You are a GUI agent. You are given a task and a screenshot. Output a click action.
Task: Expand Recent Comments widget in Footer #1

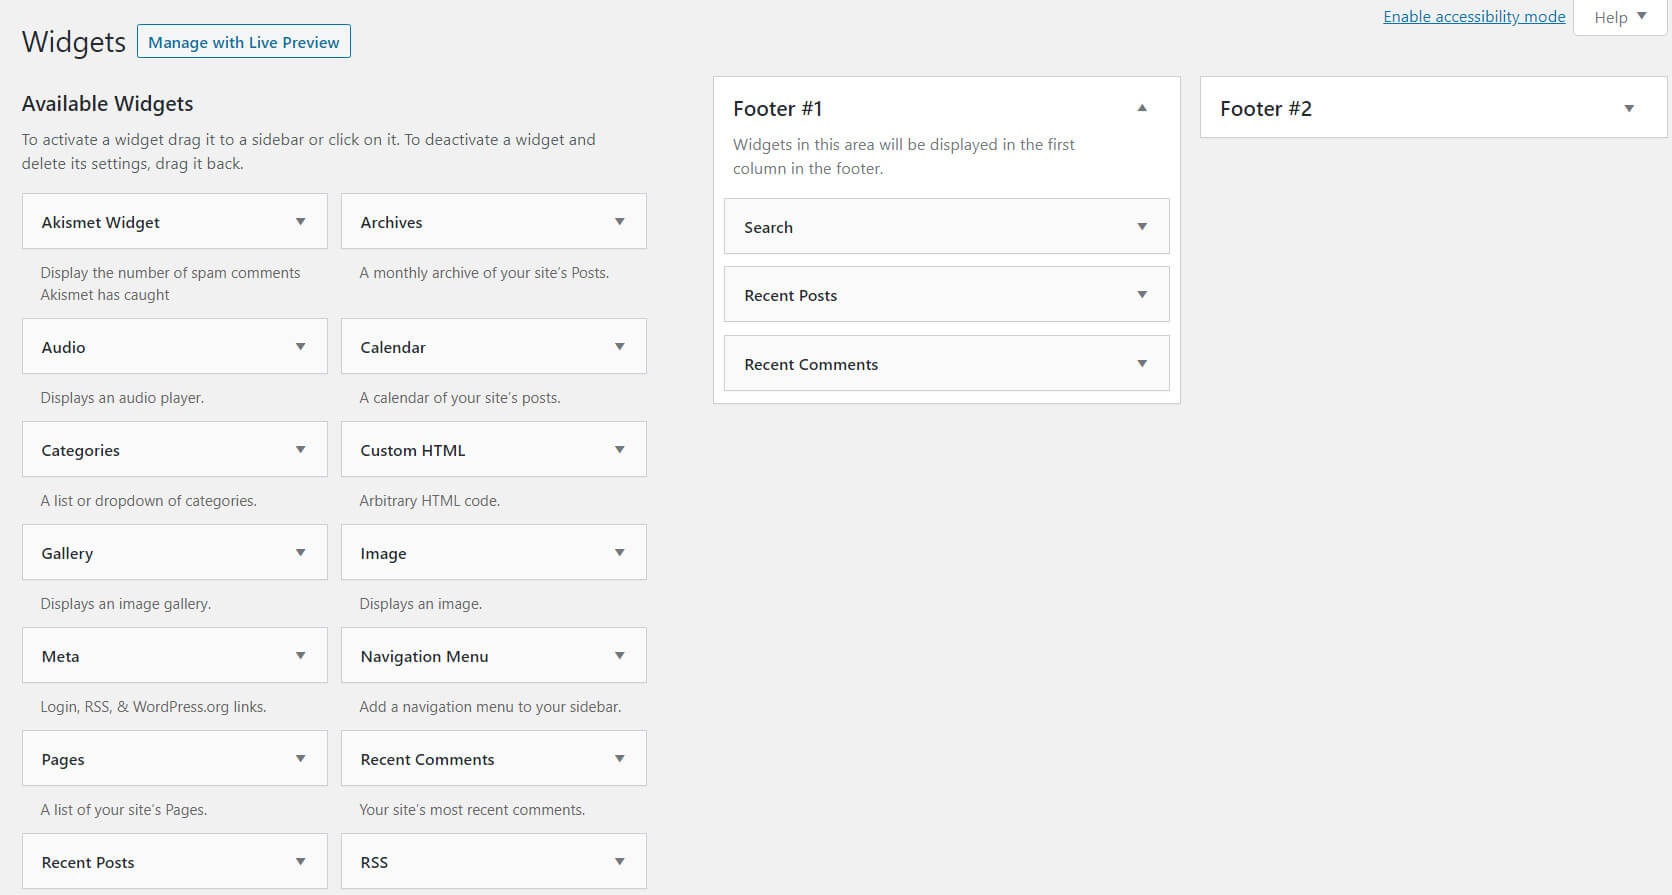pos(1142,364)
